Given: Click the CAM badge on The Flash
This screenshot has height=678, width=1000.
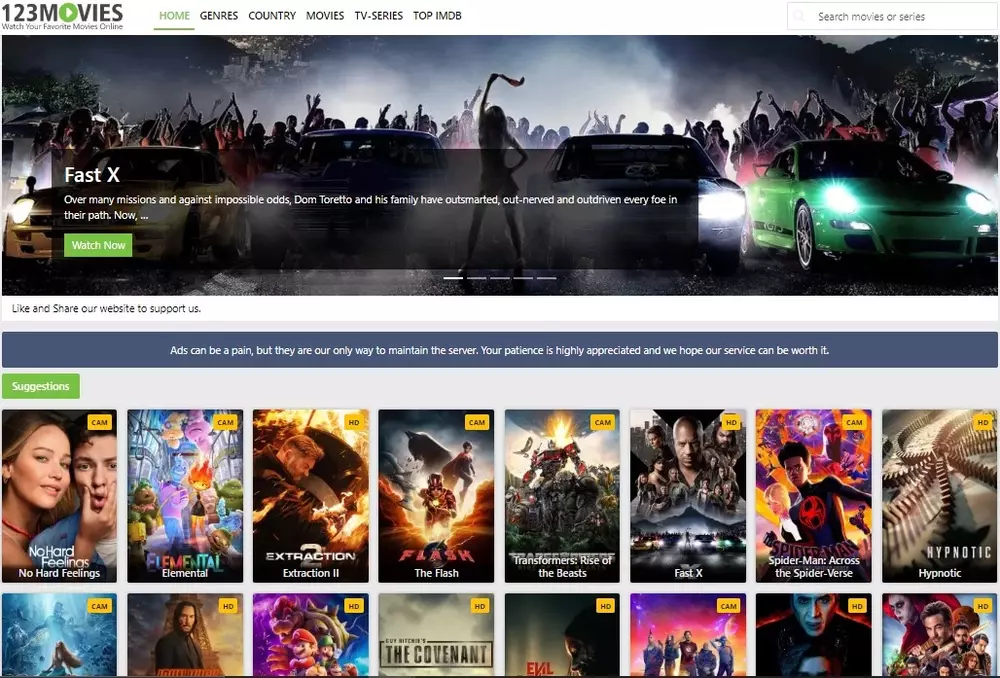Looking at the screenshot, I should click(x=477, y=422).
